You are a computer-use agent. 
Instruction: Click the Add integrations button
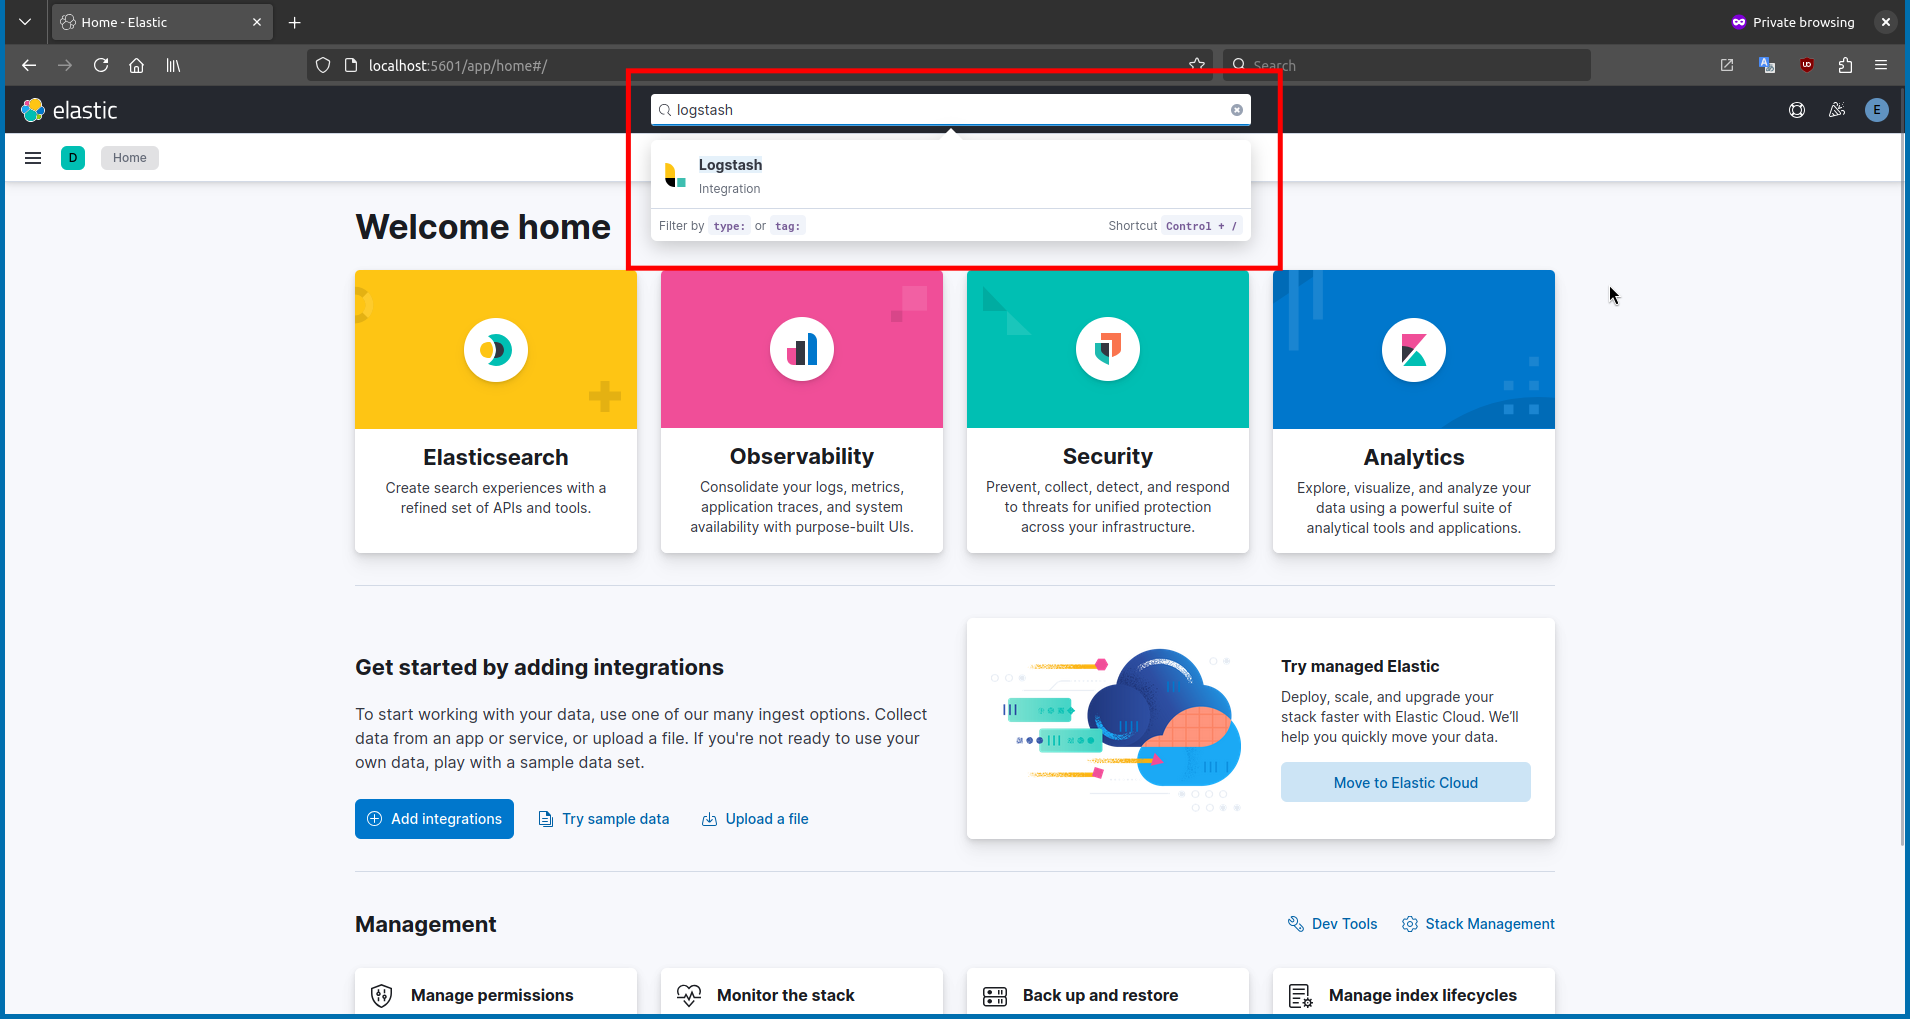pyautogui.click(x=434, y=819)
